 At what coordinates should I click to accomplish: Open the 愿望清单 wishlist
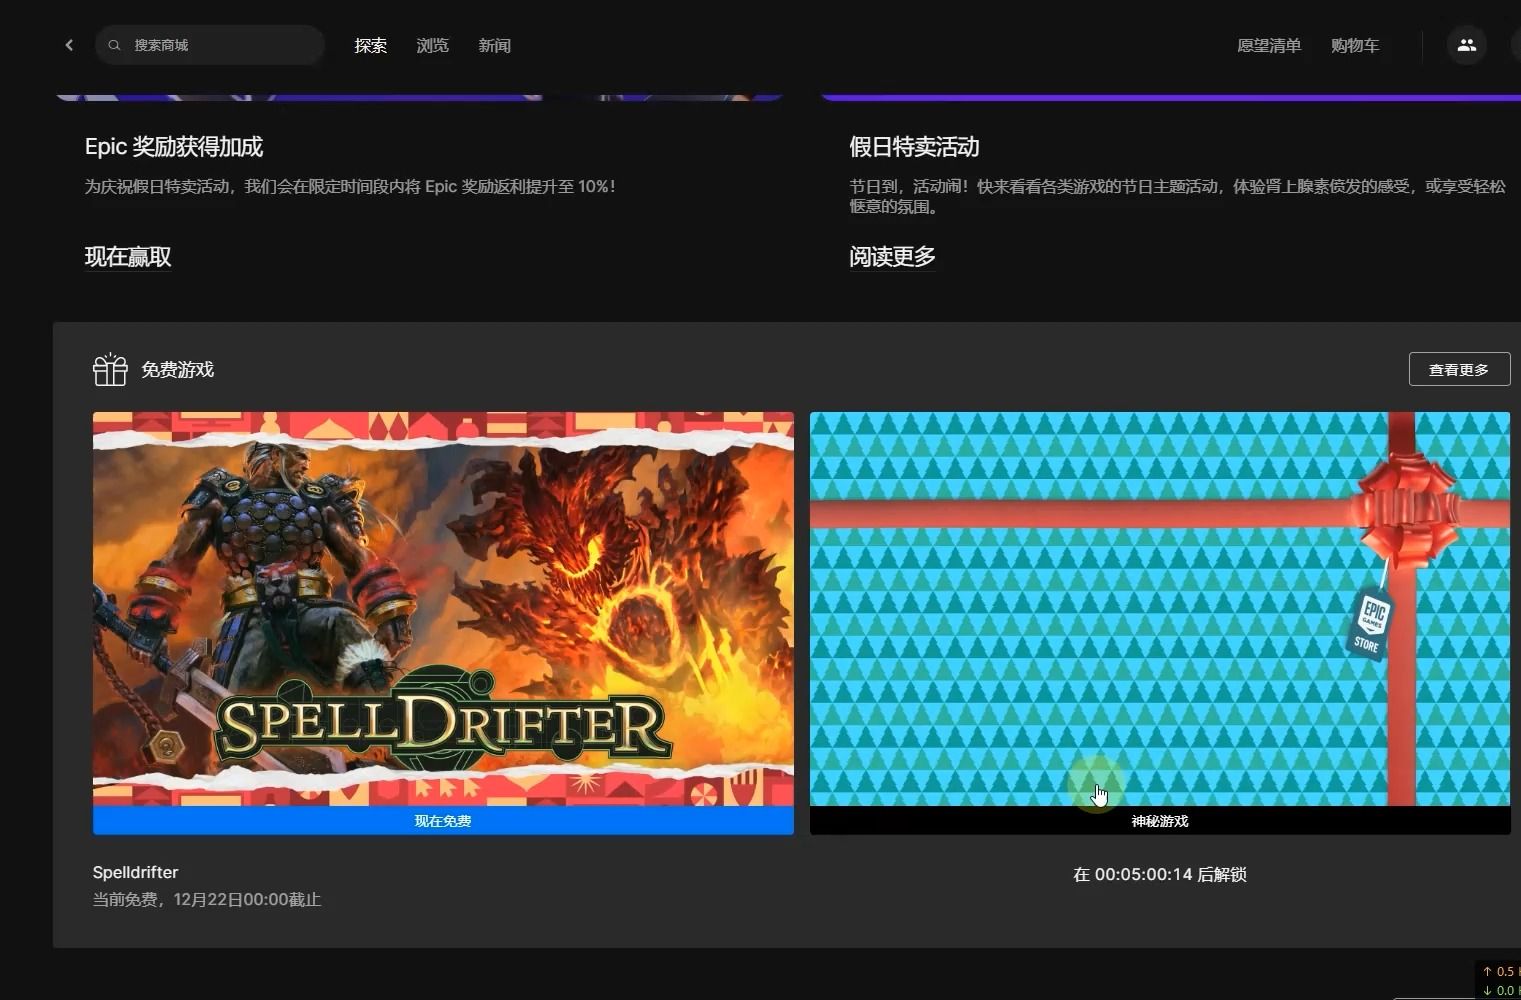[x=1269, y=46]
